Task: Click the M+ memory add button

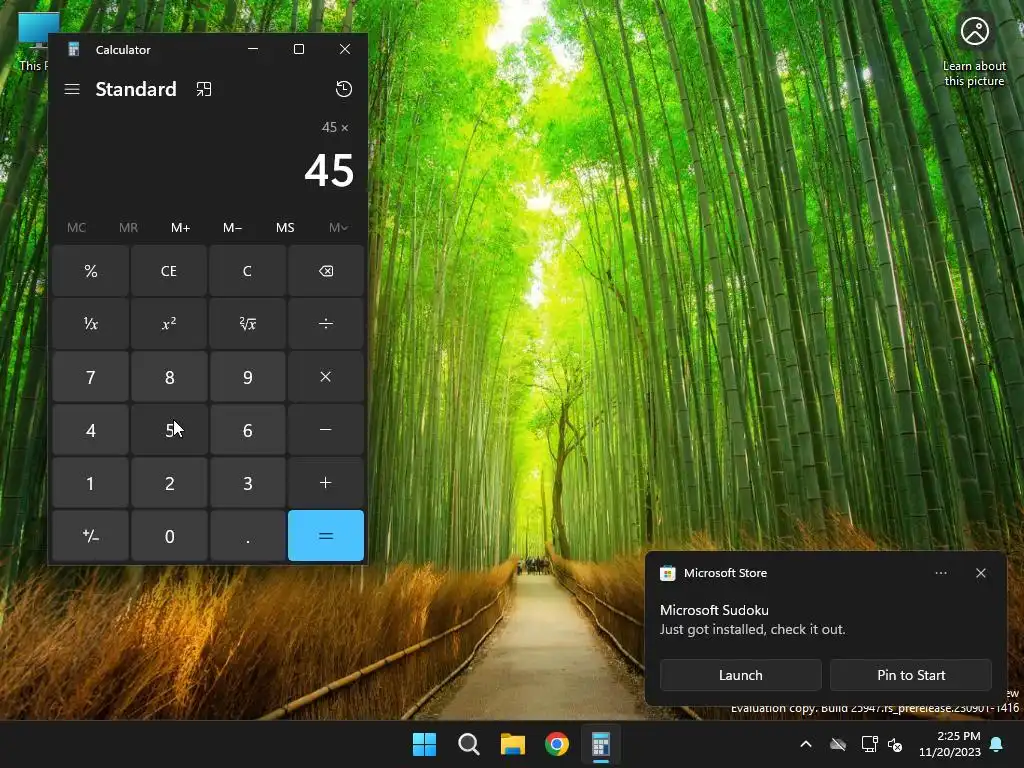Action: click(x=180, y=227)
